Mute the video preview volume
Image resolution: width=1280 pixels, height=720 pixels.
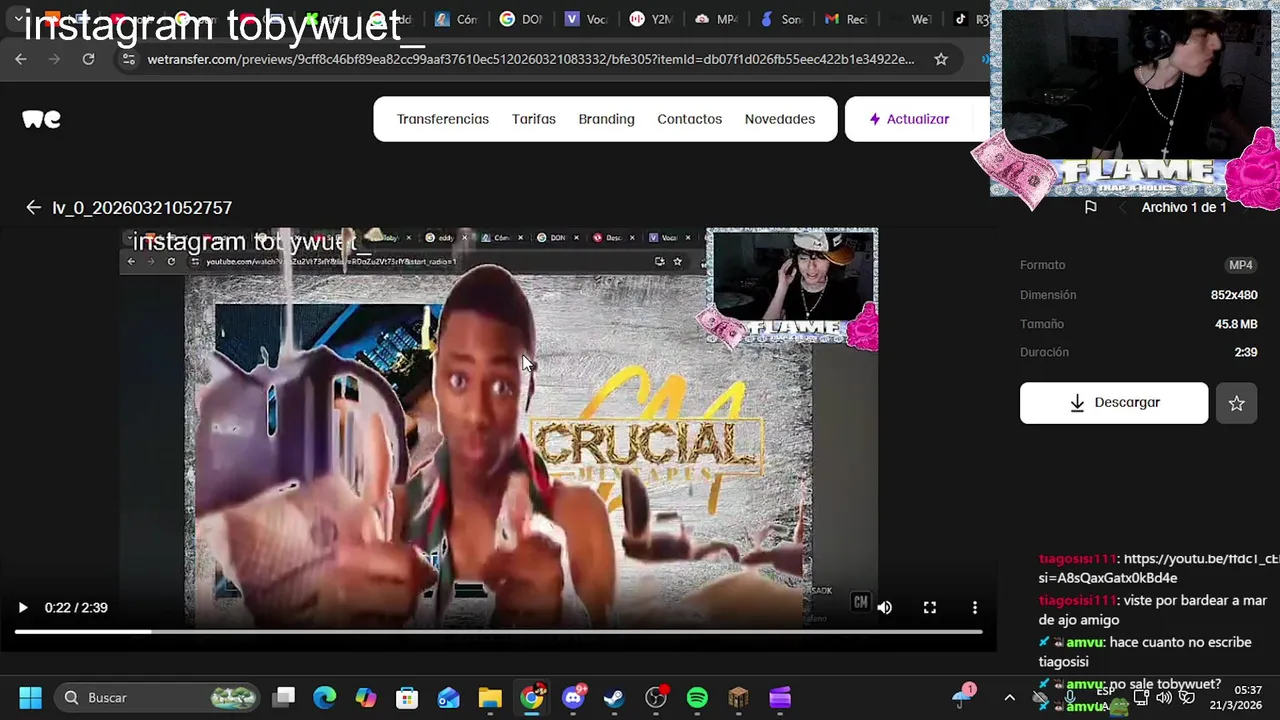pos(884,607)
